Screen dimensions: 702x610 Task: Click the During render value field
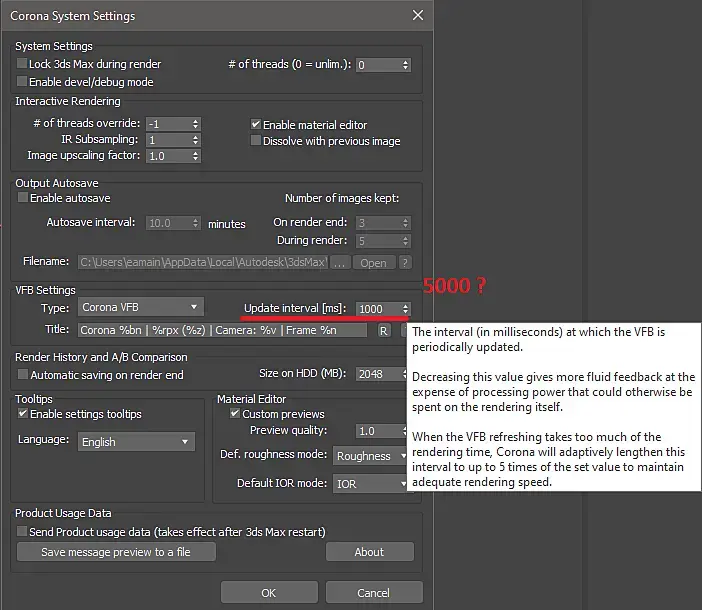tap(379, 241)
